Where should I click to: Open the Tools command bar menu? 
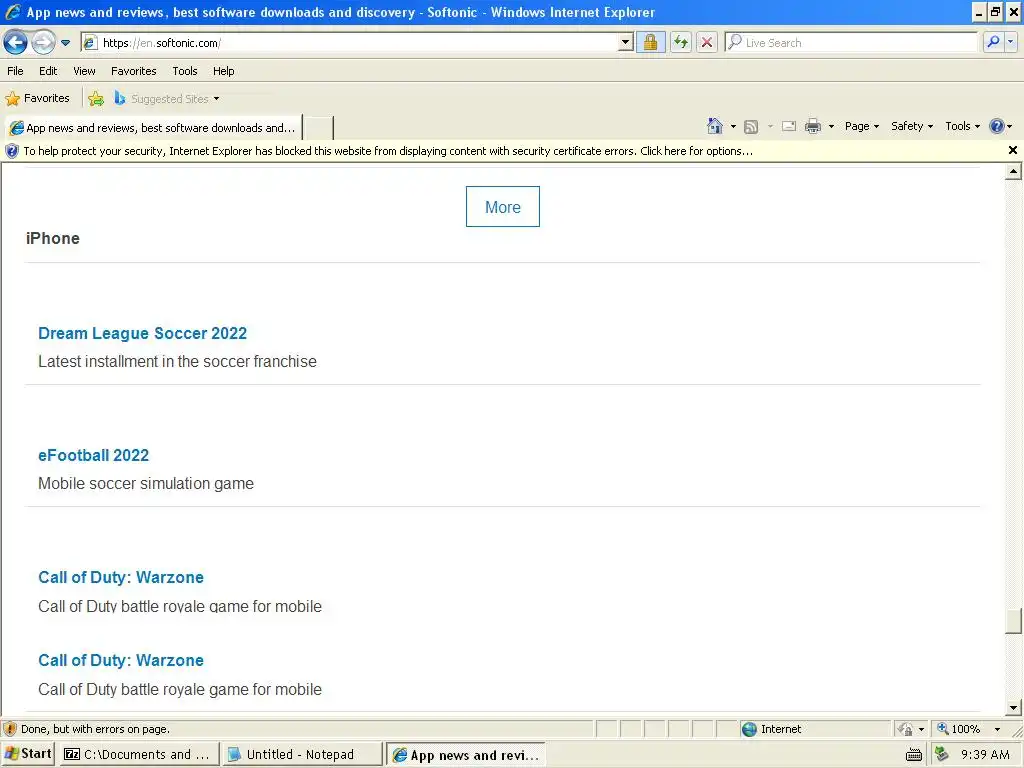point(963,126)
